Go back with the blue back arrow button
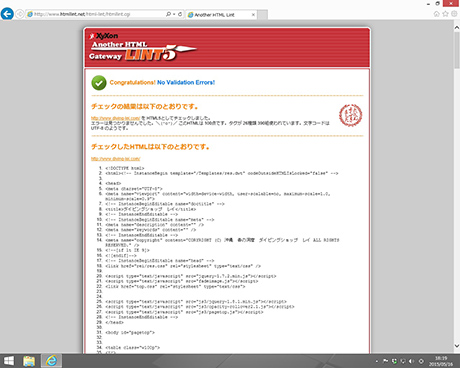The width and height of the screenshot is (460, 368). (7, 14)
